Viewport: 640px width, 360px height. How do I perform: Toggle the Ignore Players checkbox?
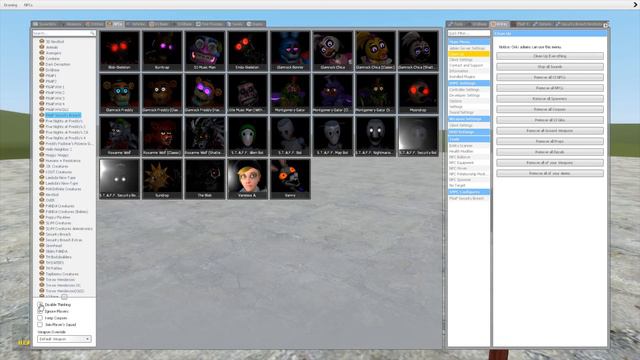click(x=40, y=311)
